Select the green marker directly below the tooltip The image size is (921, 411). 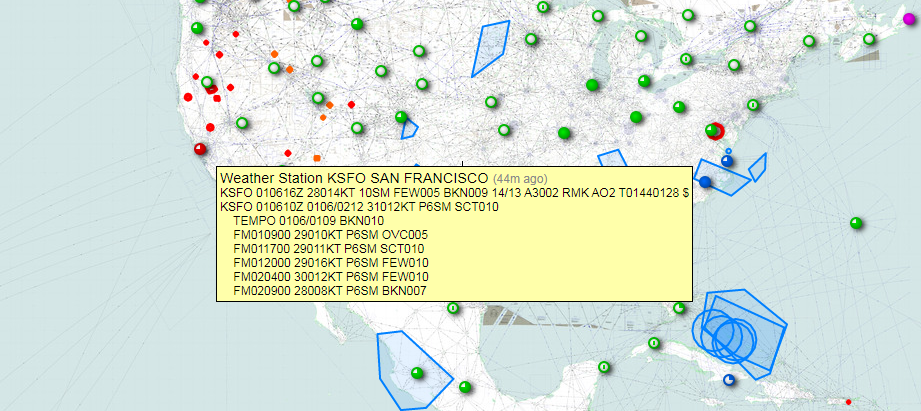pyautogui.click(x=453, y=308)
